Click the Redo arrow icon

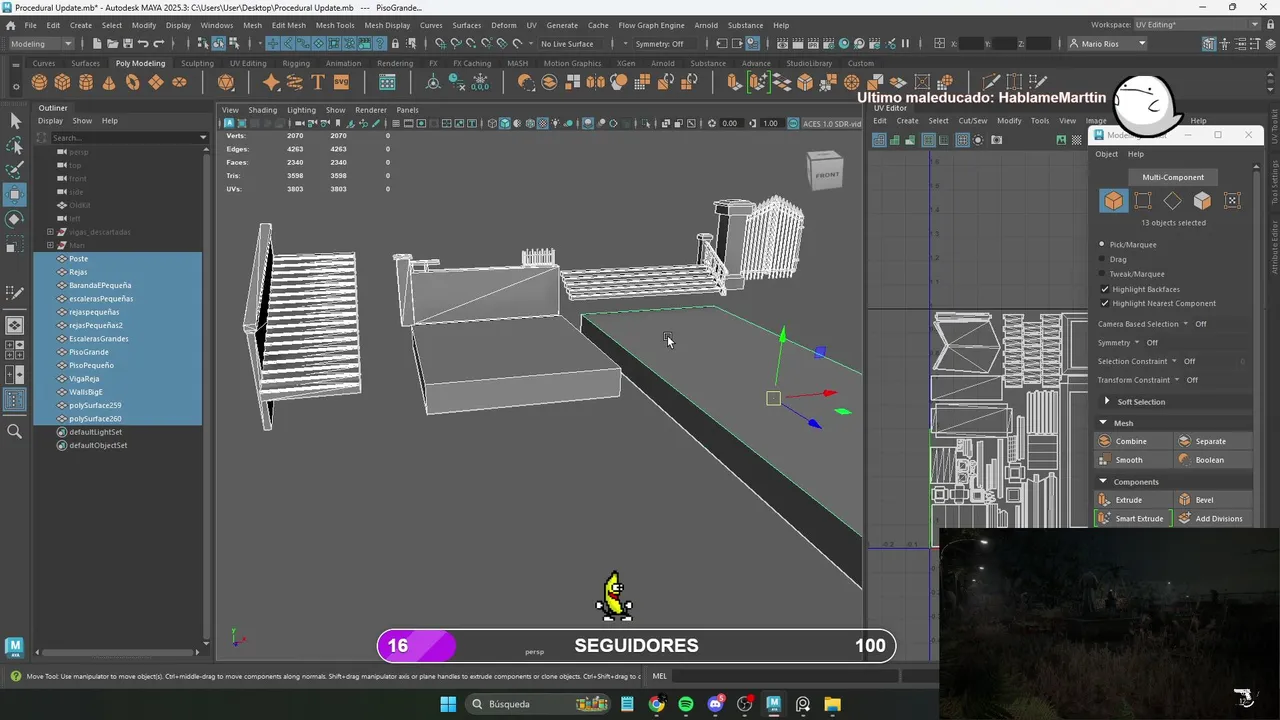click(158, 44)
